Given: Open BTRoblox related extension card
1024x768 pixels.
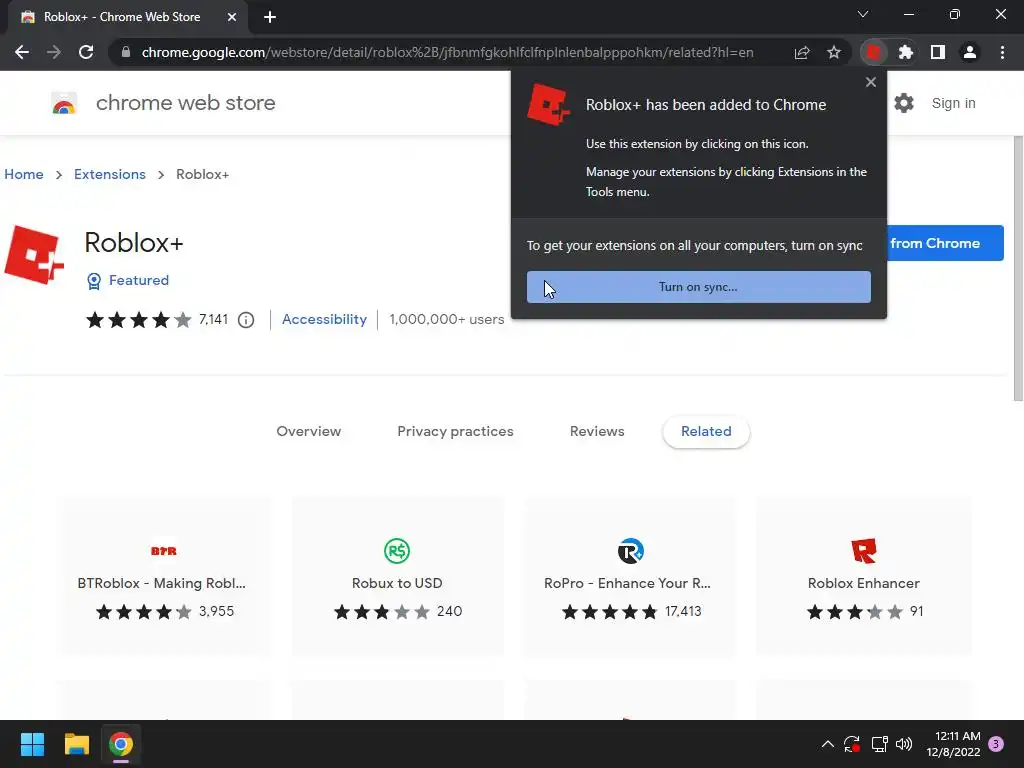Looking at the screenshot, I should click(x=164, y=577).
